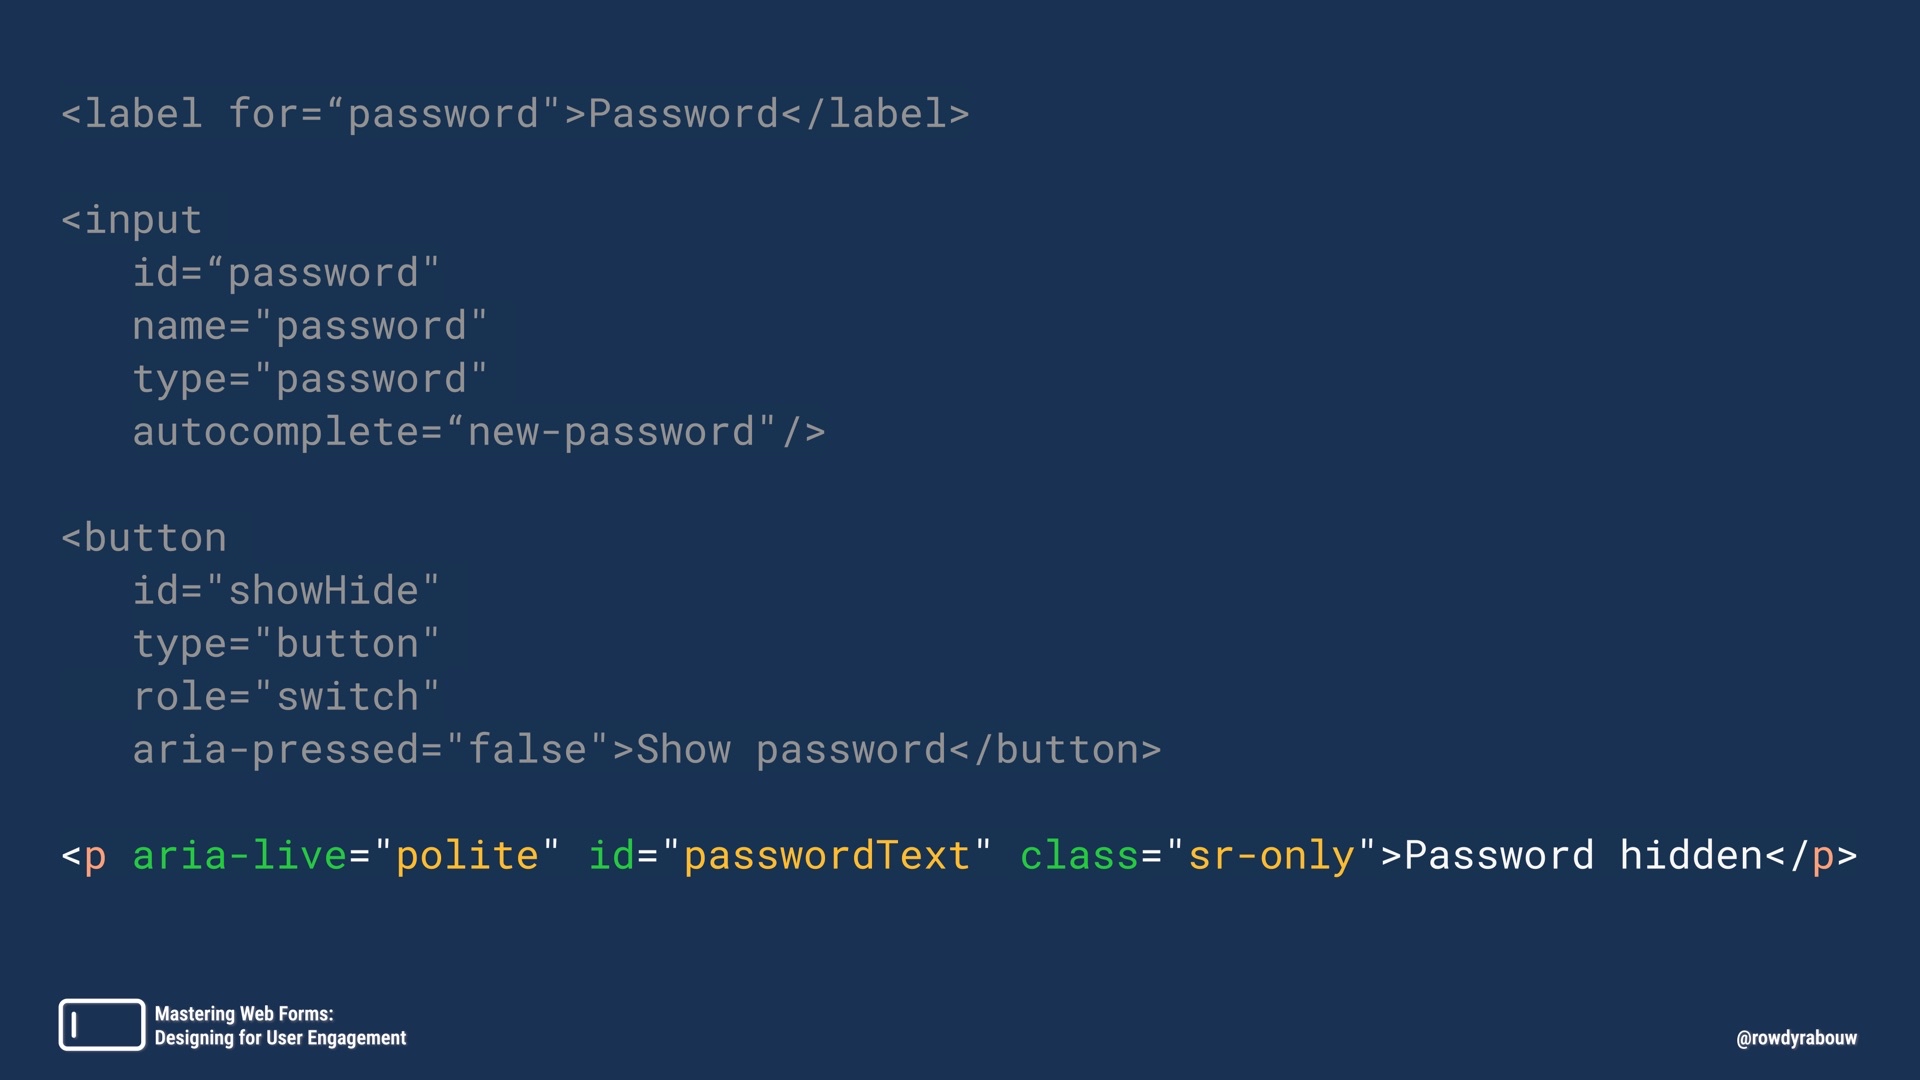Select the role="switch" attribute line
Viewport: 1920px width, 1080px height.
coord(286,697)
